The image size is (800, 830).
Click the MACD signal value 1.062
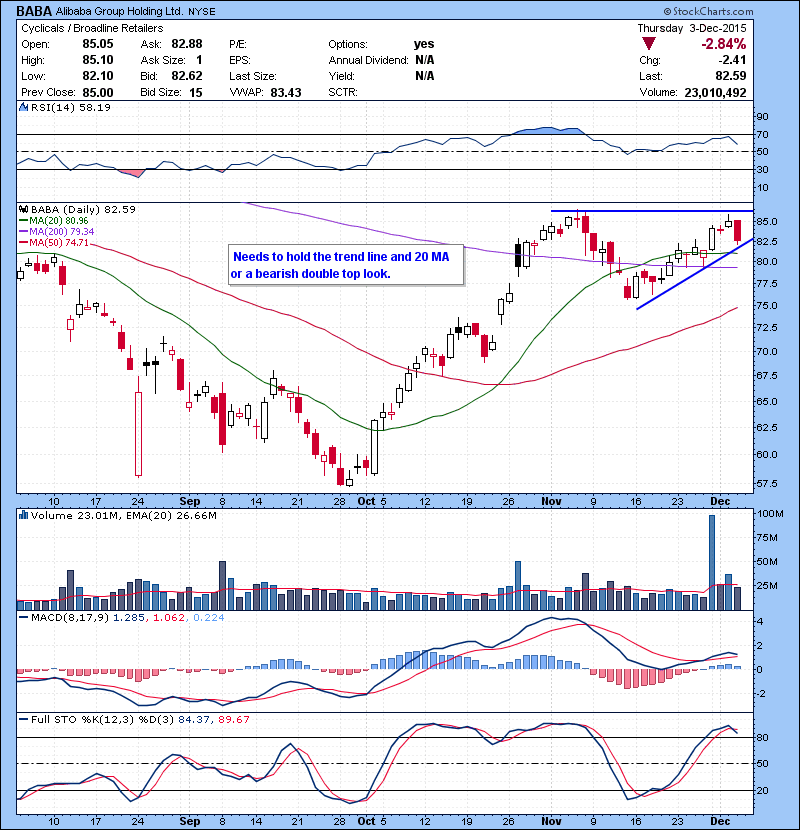[169, 617]
